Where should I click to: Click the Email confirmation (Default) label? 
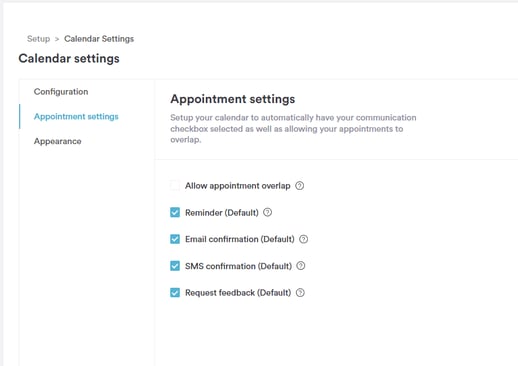tap(240, 239)
